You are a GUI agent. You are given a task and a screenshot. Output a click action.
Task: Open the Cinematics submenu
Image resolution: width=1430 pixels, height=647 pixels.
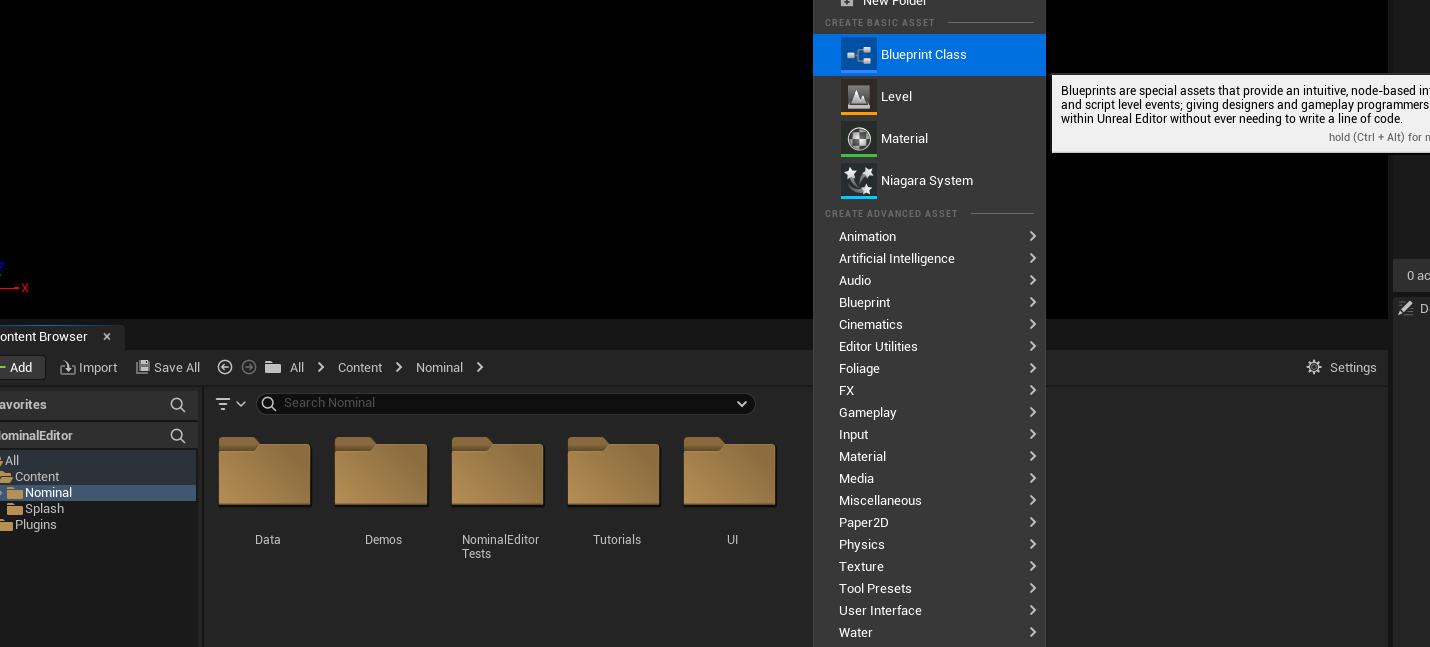coord(929,325)
